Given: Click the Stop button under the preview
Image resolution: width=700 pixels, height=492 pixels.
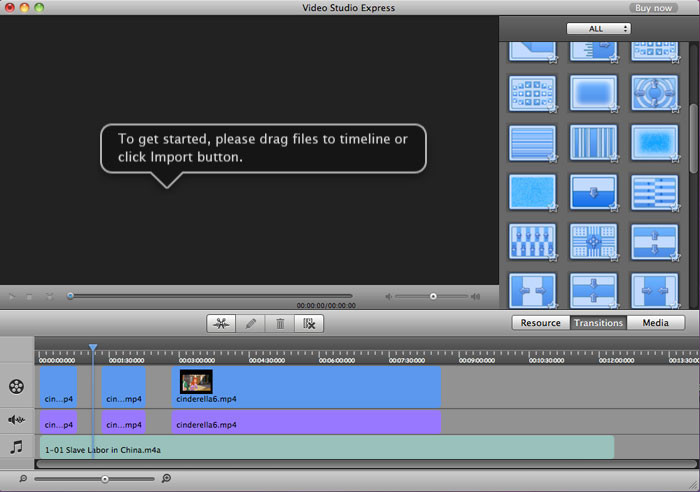Looking at the screenshot, I should coord(29,296).
